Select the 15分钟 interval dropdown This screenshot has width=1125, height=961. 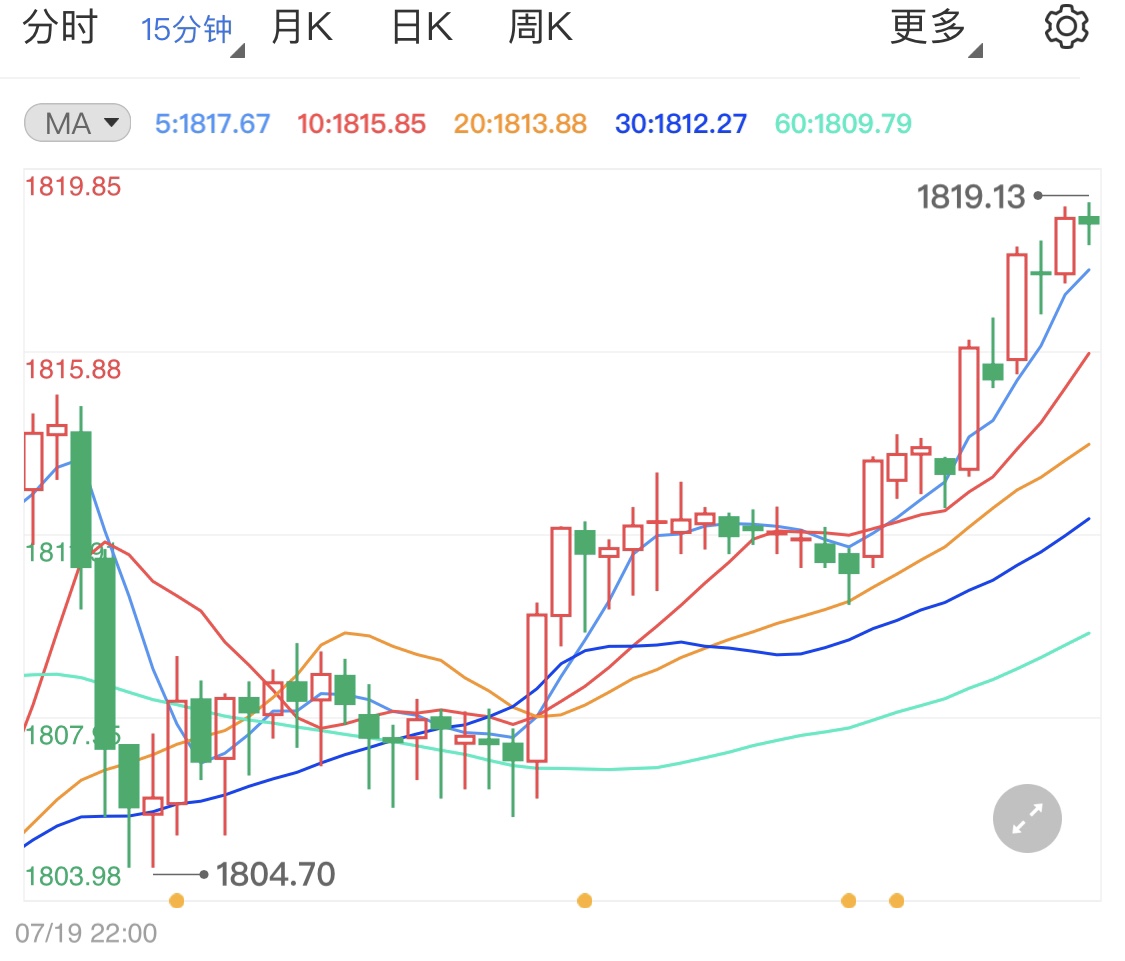click(x=192, y=30)
